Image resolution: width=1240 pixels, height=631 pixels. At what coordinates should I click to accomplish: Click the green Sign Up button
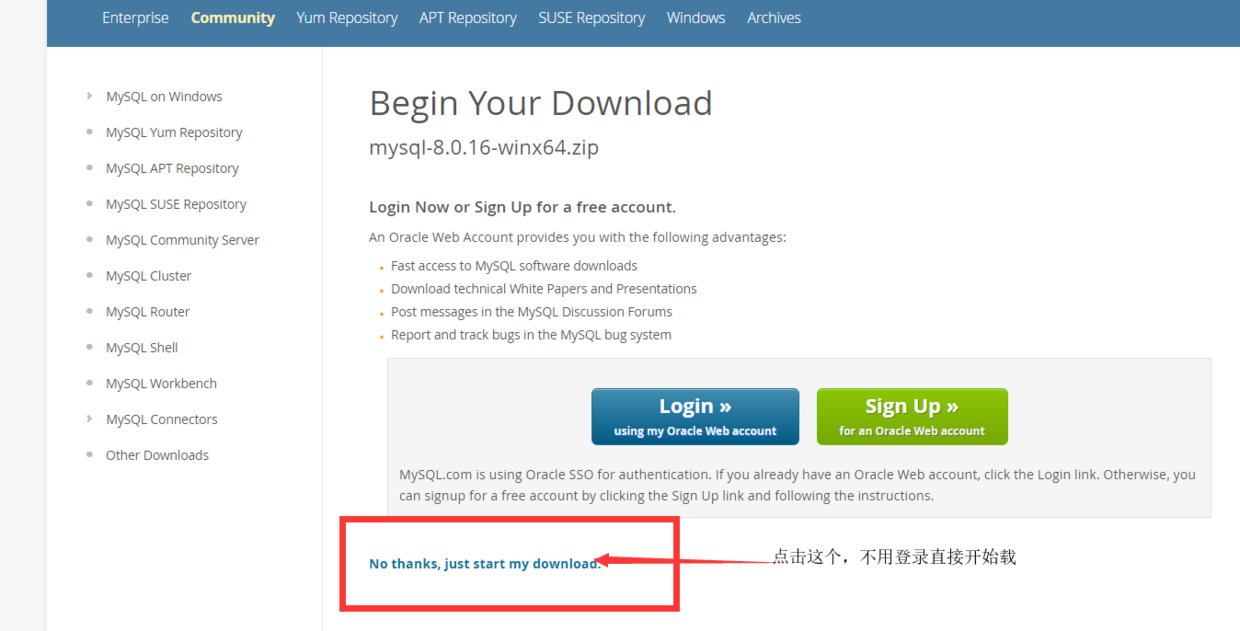(912, 416)
